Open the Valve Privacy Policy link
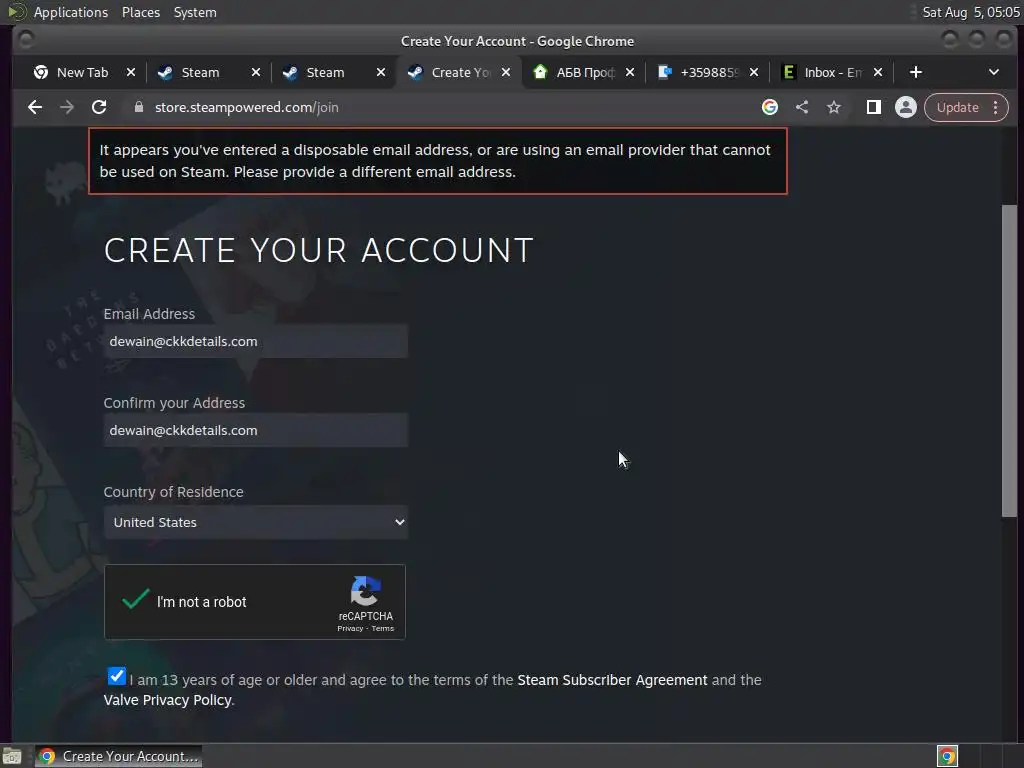This screenshot has height=768, width=1024. tap(167, 700)
